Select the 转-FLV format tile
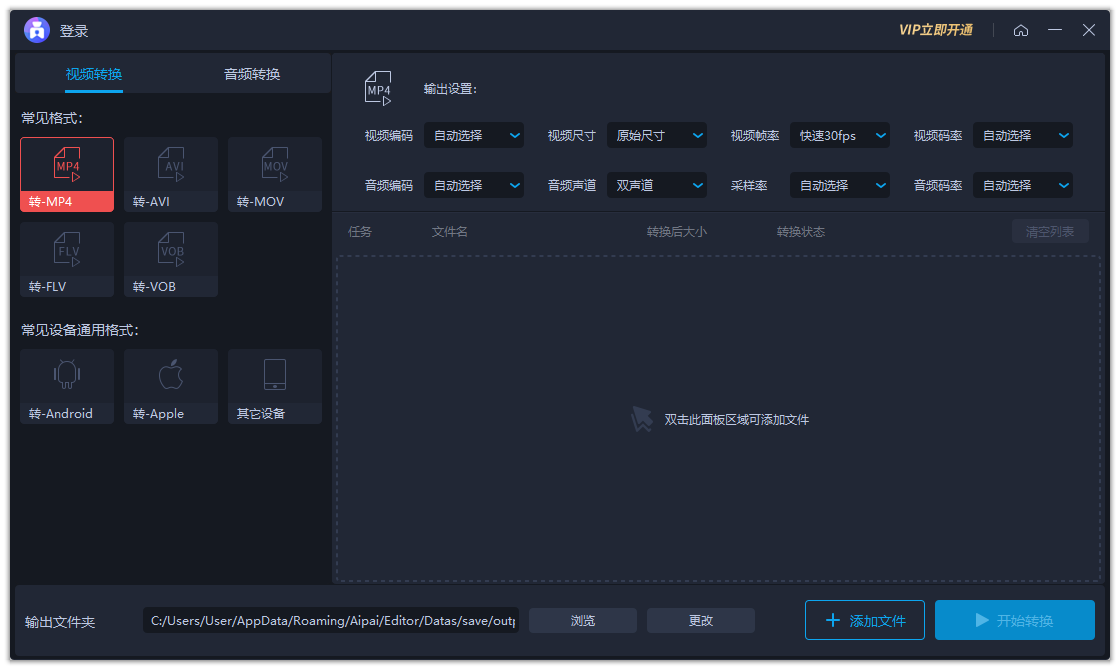 [67, 259]
